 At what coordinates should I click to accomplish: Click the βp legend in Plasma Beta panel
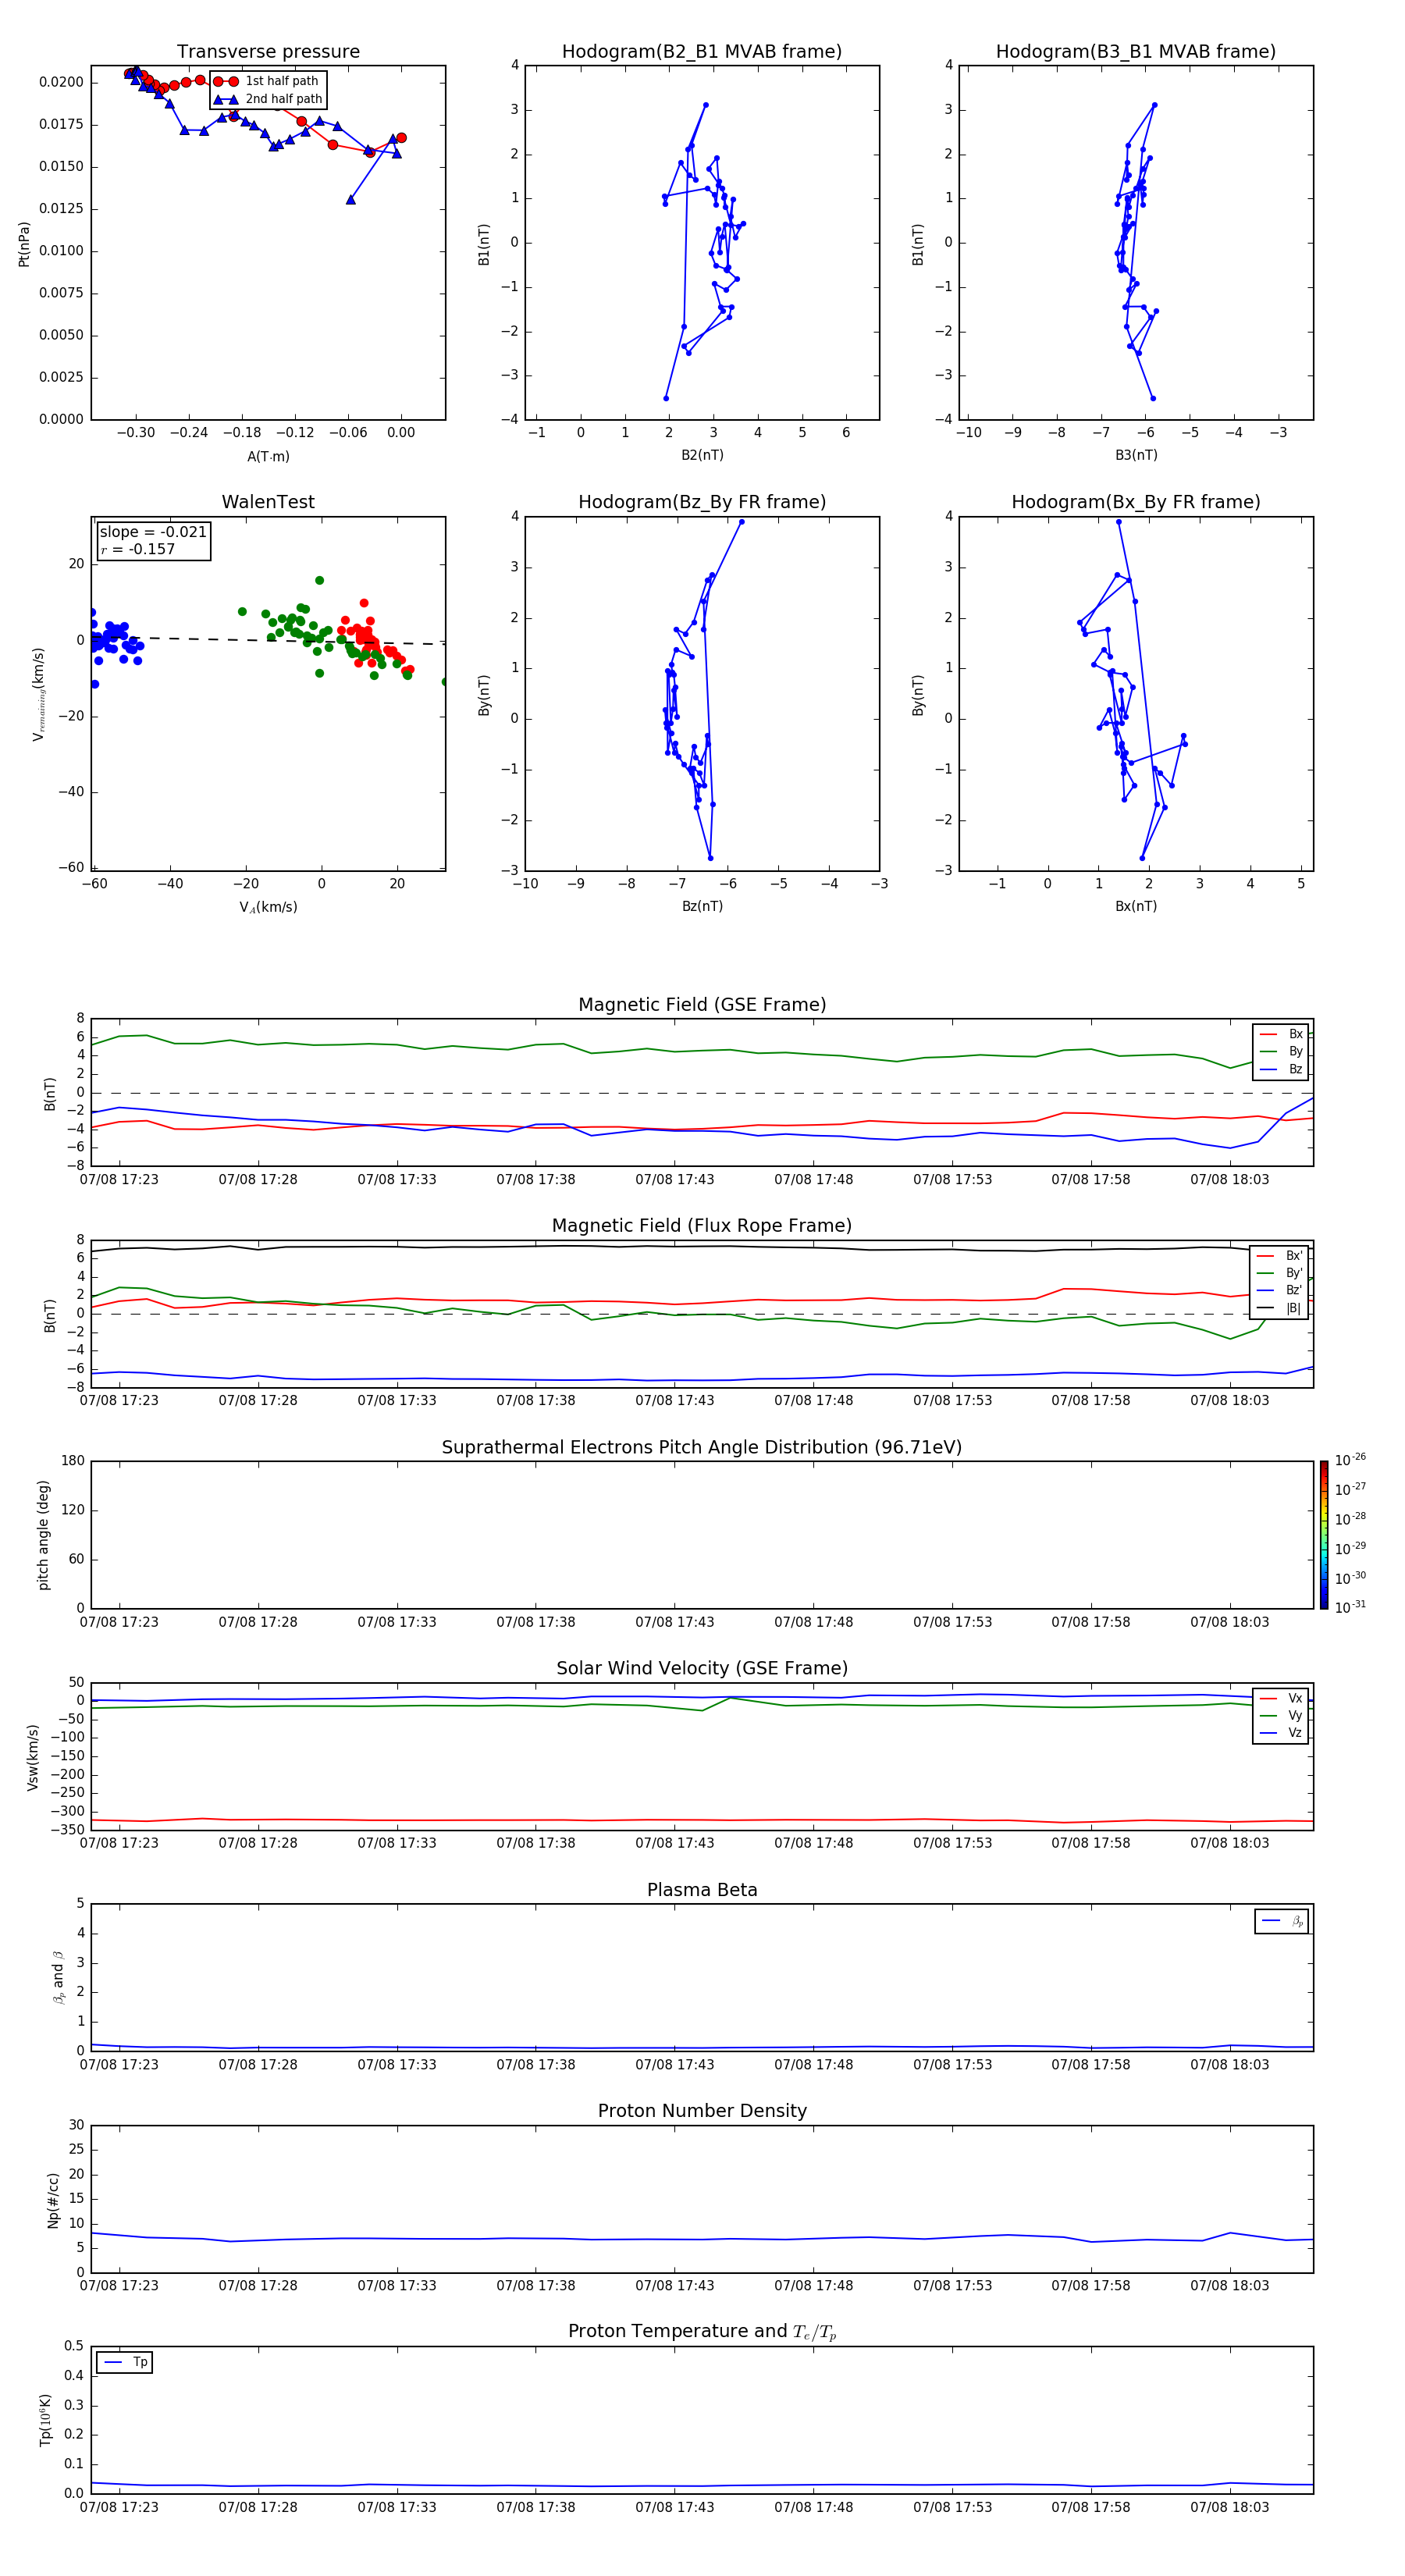[1281, 1921]
